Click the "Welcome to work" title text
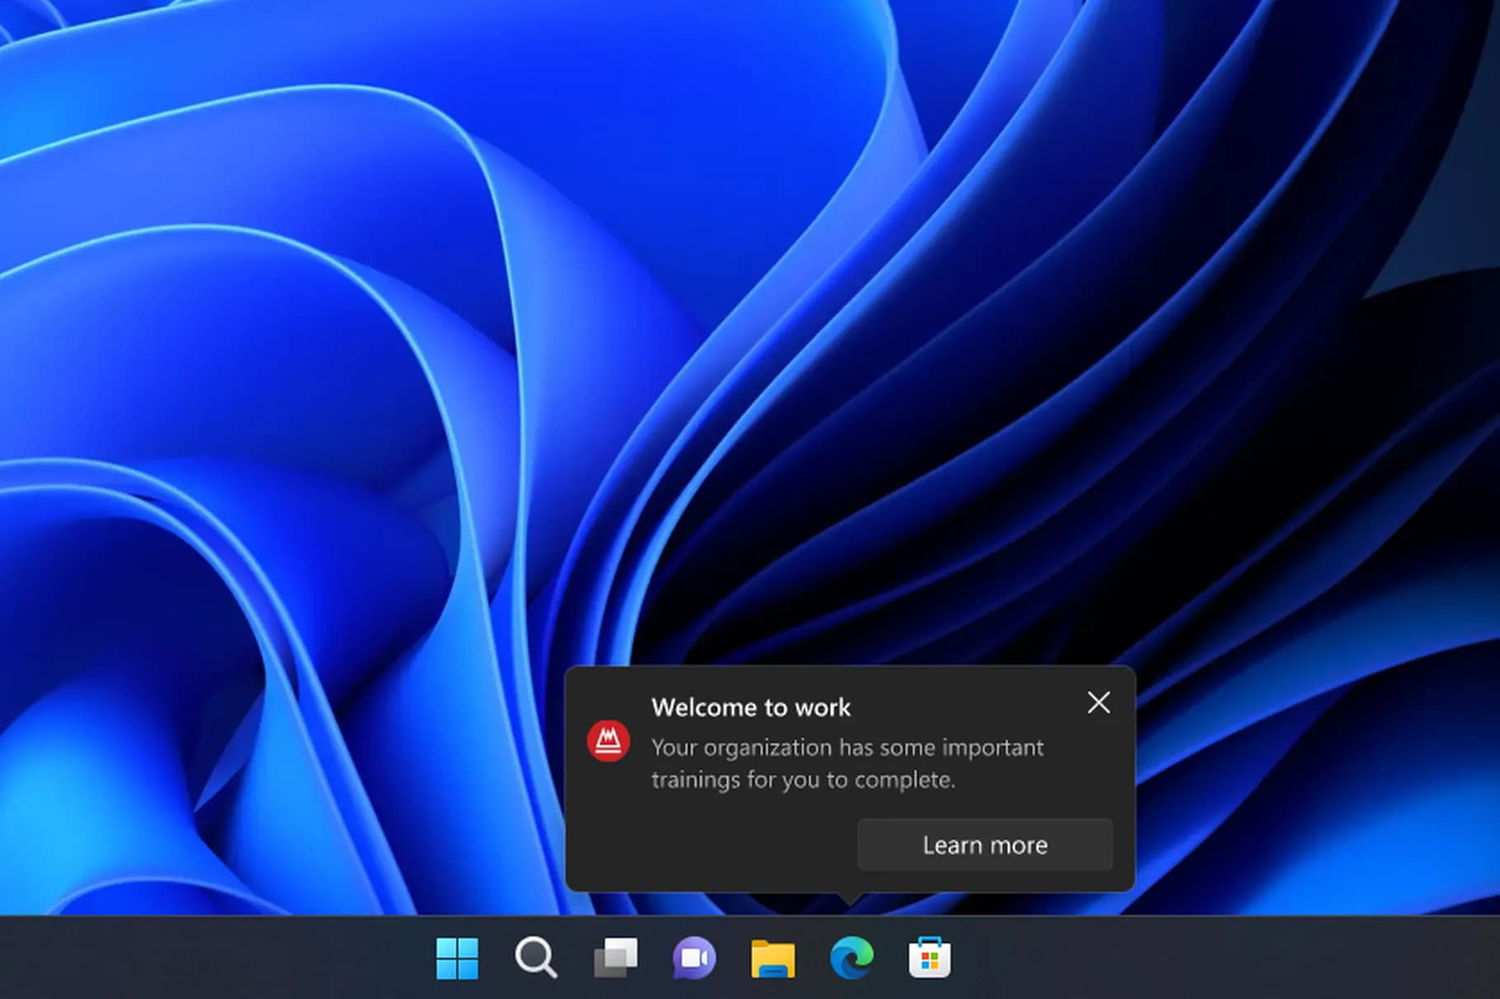Image resolution: width=1500 pixels, height=999 pixels. click(x=751, y=707)
